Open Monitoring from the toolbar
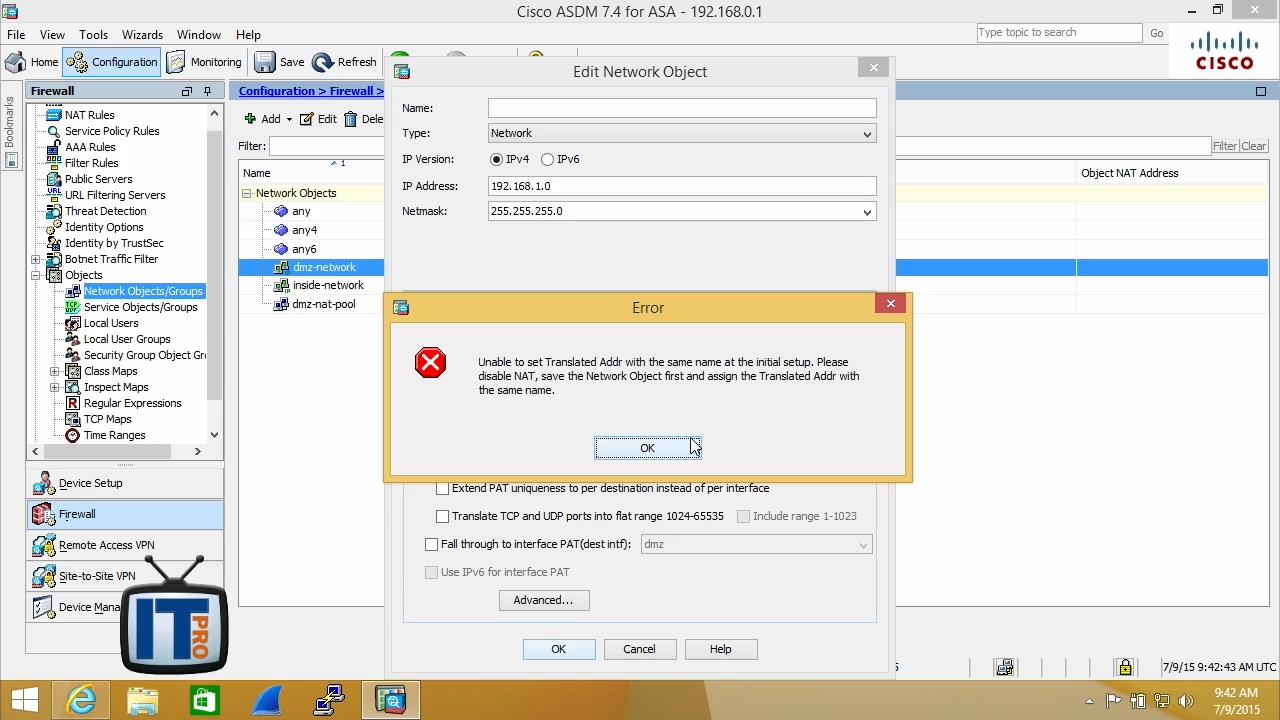Screen dimensions: 1280x720 point(204,62)
